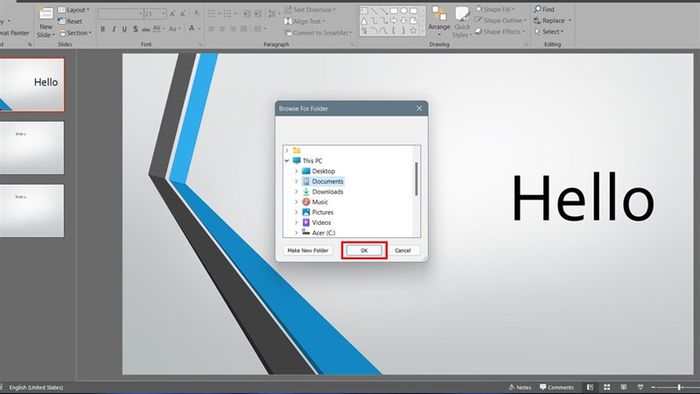Click the Make New Folder button
Screen dimensions: 700x394
[308, 250]
